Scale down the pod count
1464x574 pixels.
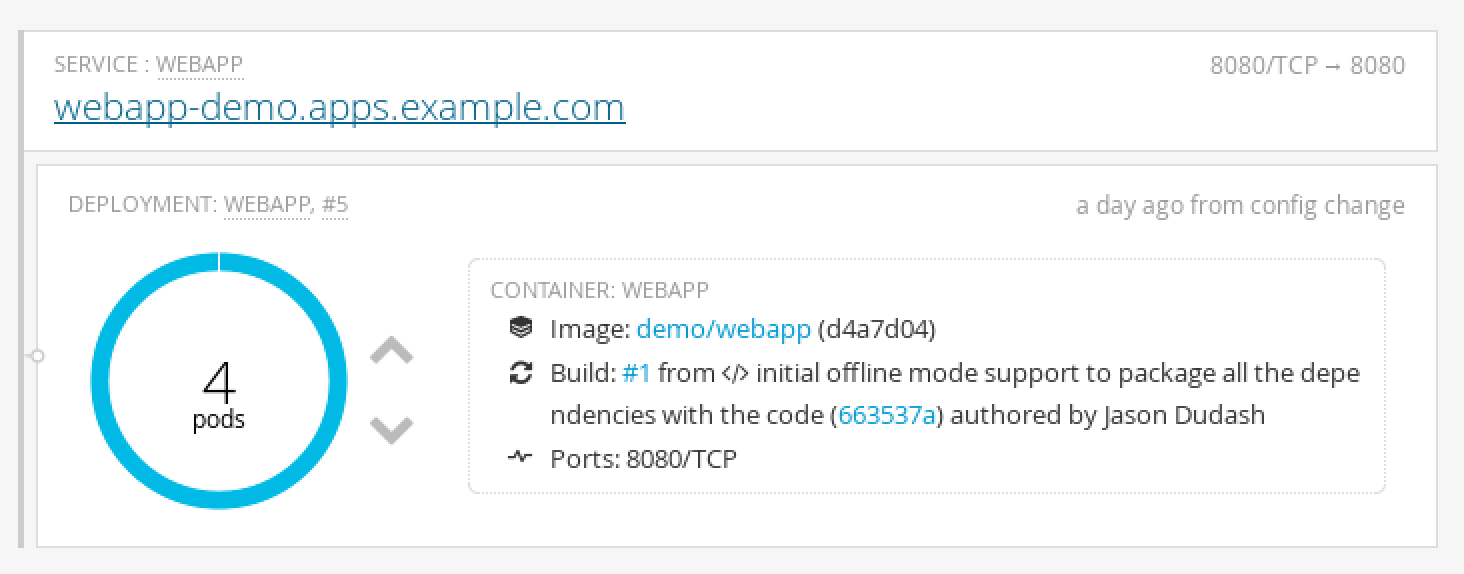[x=391, y=430]
